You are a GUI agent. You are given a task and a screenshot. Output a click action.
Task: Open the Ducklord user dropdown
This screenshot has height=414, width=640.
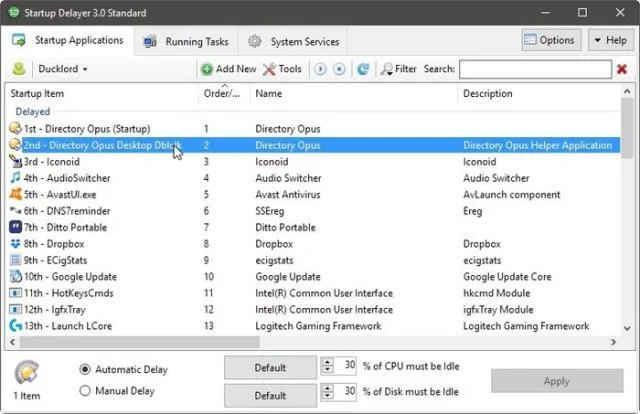[x=62, y=69]
